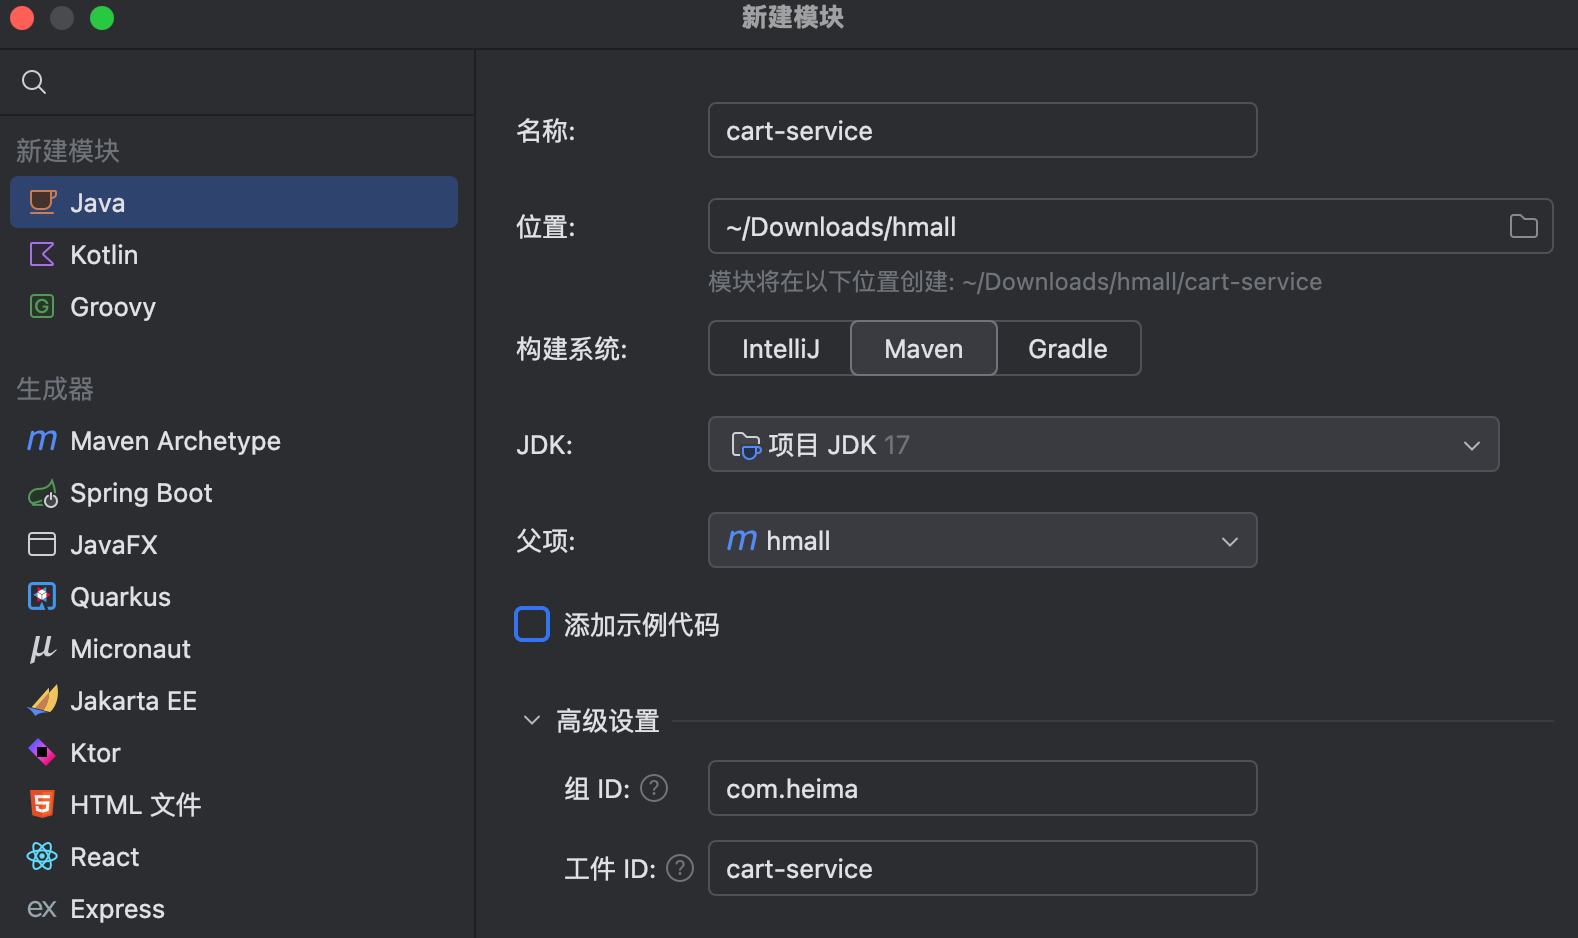This screenshot has width=1578, height=938.
Task: Click the Maven icon beside hmall parent
Action: (x=742, y=540)
